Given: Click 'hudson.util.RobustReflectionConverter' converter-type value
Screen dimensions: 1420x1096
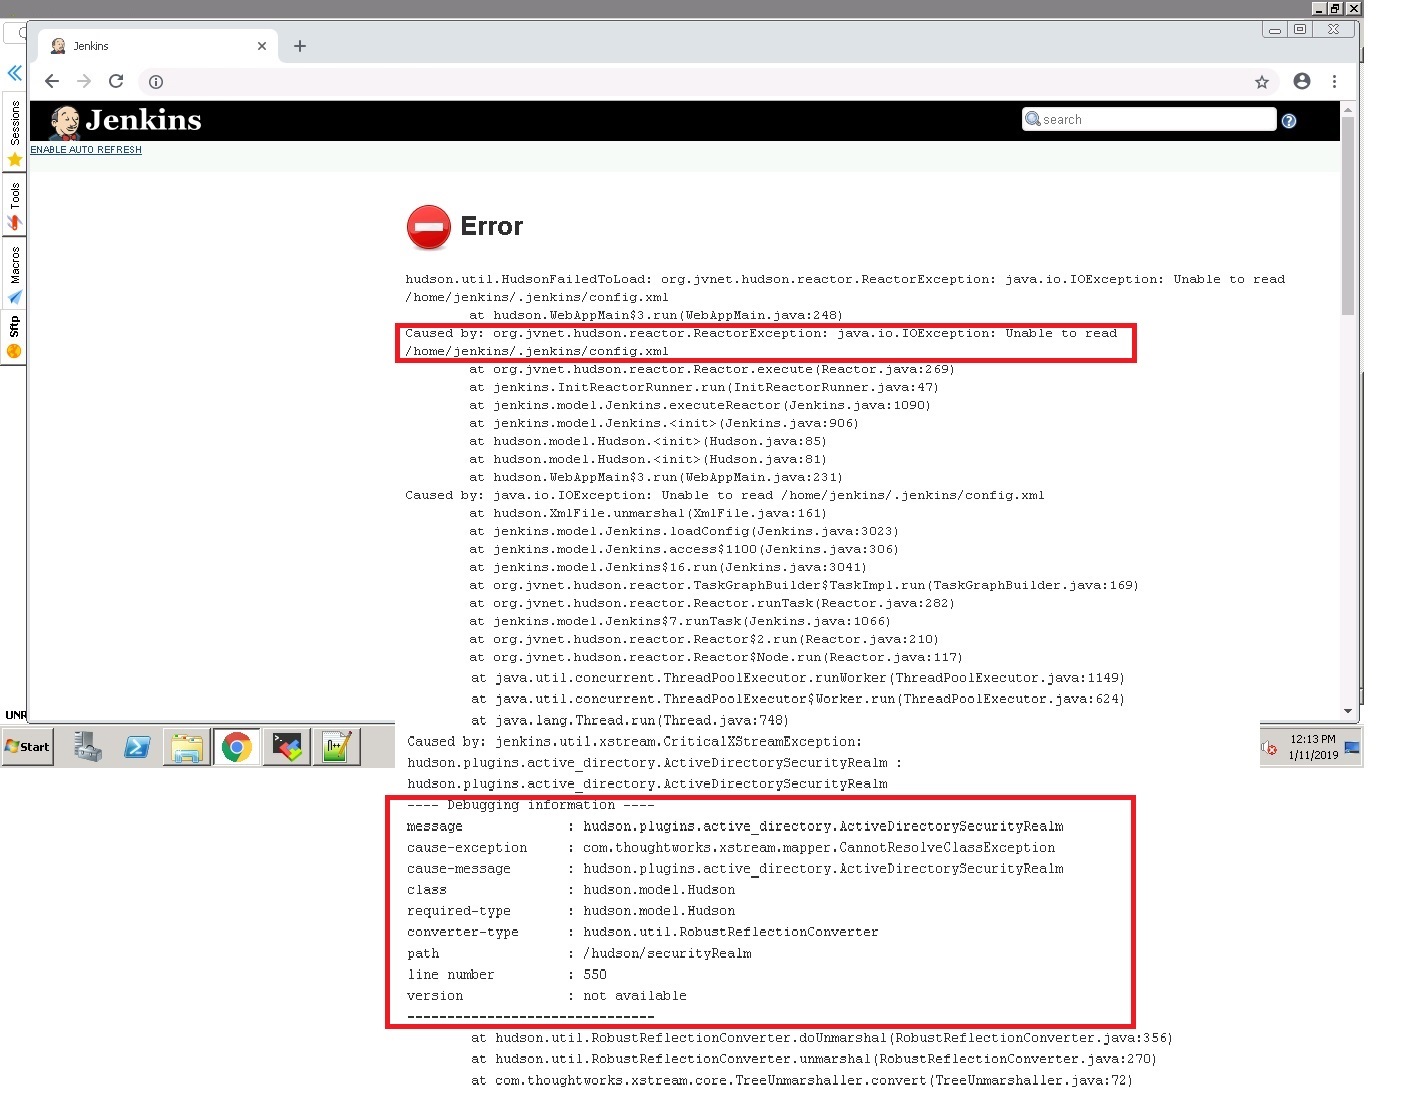Looking at the screenshot, I should tap(731, 932).
